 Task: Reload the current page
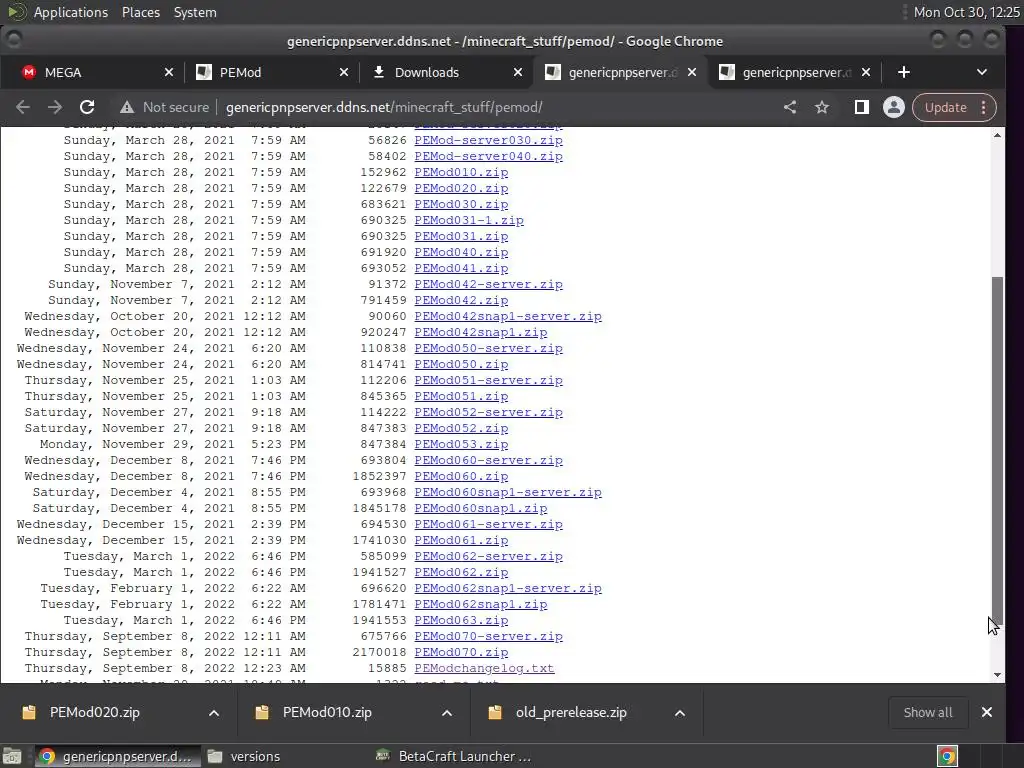(87, 107)
